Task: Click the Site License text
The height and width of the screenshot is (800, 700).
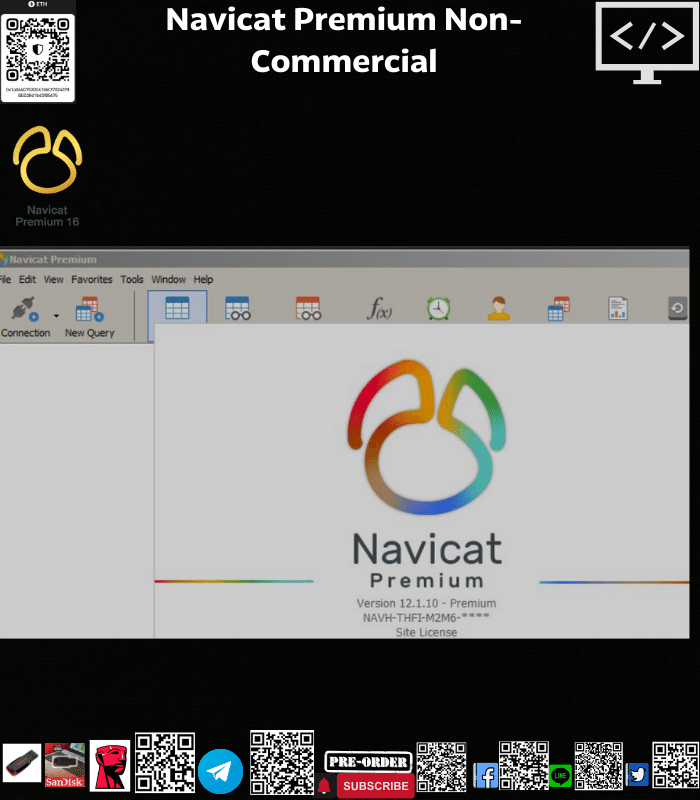Action: point(426,632)
